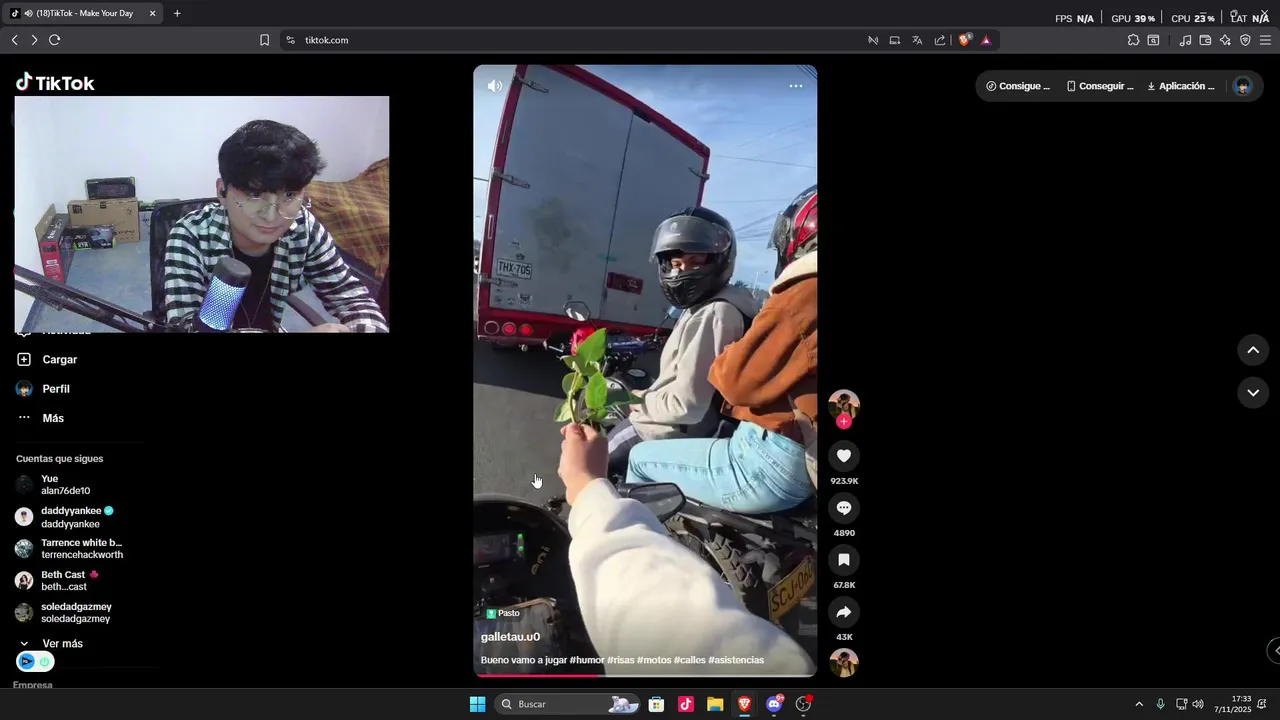The height and width of the screenshot is (720, 1280).
Task: Open the soledadgazmey account
Action: tap(64, 613)
